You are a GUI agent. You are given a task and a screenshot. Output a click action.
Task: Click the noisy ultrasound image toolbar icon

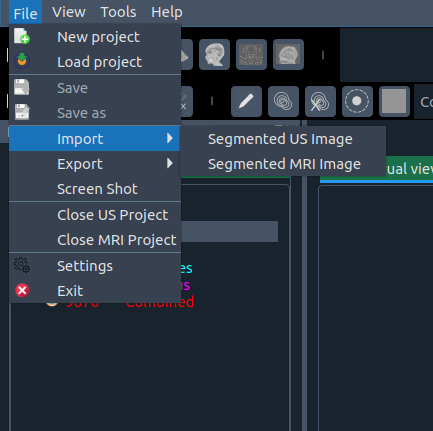point(251,55)
